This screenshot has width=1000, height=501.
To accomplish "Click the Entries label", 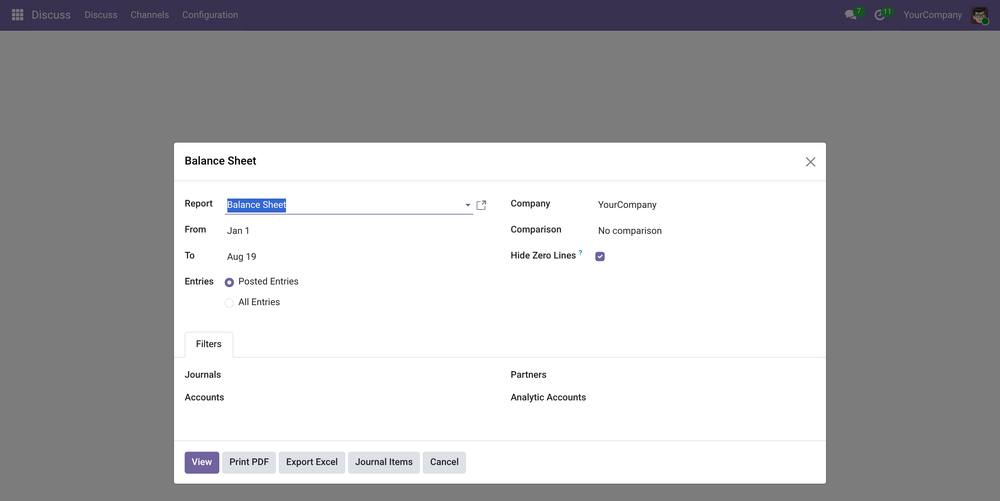I will point(199,281).
